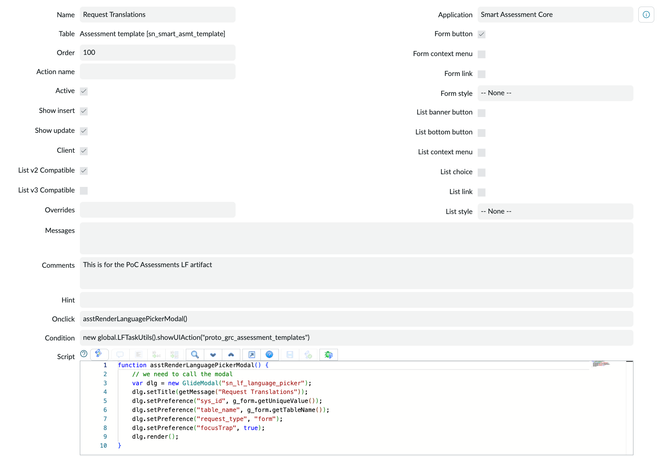Viewport: 662px width, 459px height.
Task: Open the List style dropdown
Action: (x=555, y=211)
